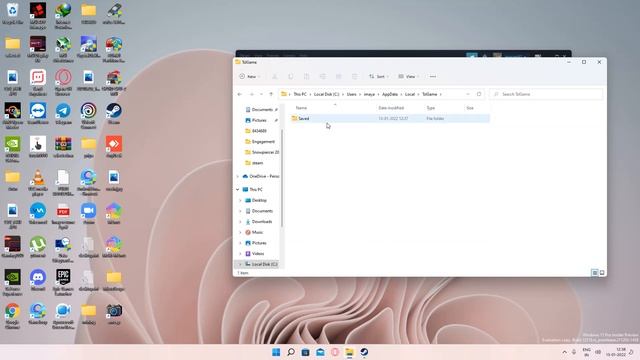Select Local in the address path
The height and width of the screenshot is (360, 640).
pyautogui.click(x=410, y=94)
